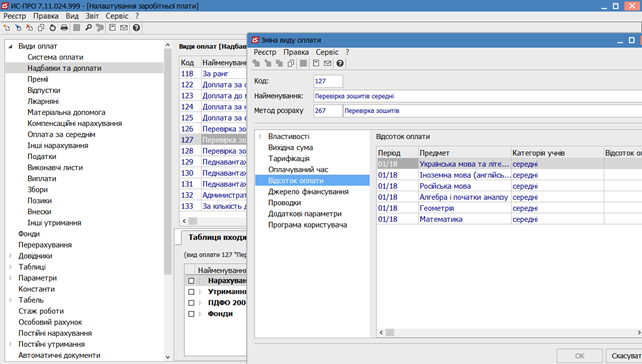This screenshot has height=364, width=642.
Task: Select Джерело фінансування in dialog tree
Action: click(x=308, y=192)
